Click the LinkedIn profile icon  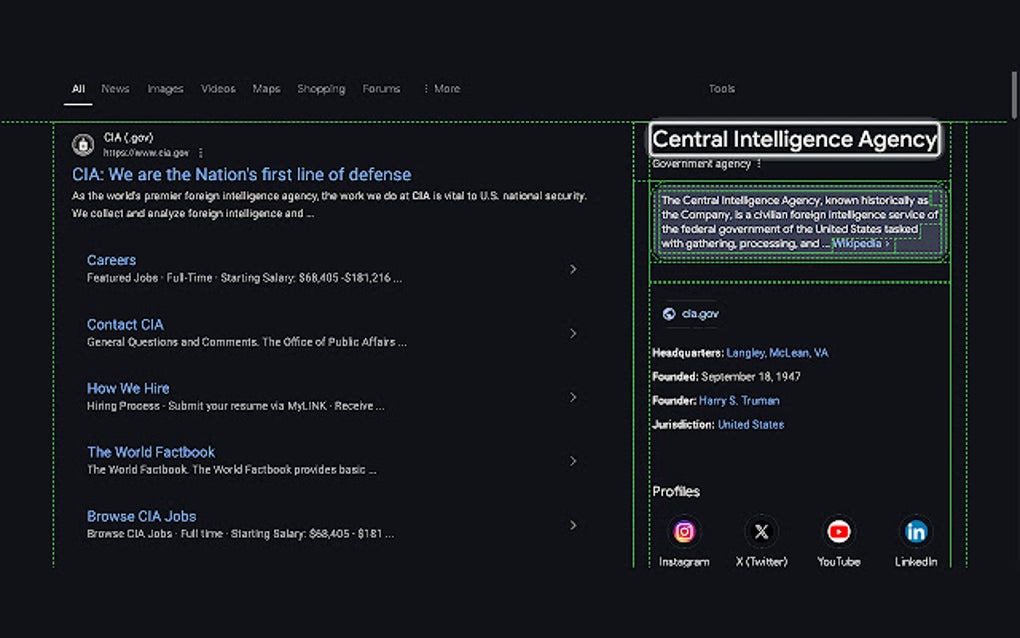click(x=915, y=531)
